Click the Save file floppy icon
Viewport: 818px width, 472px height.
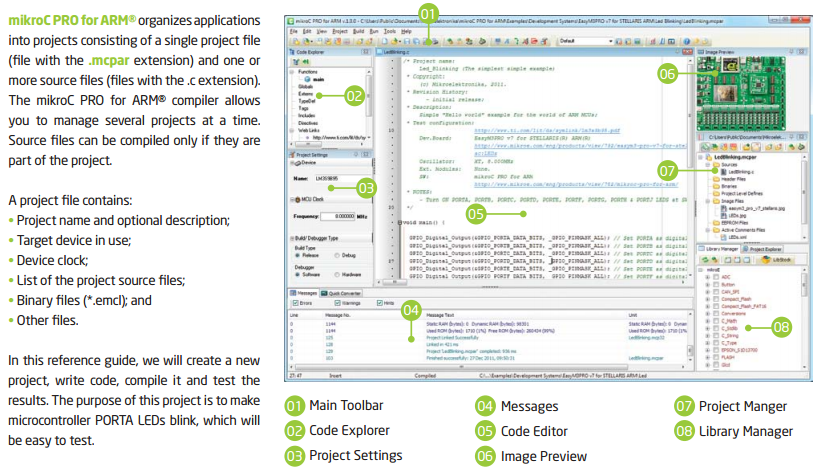tap(407, 41)
